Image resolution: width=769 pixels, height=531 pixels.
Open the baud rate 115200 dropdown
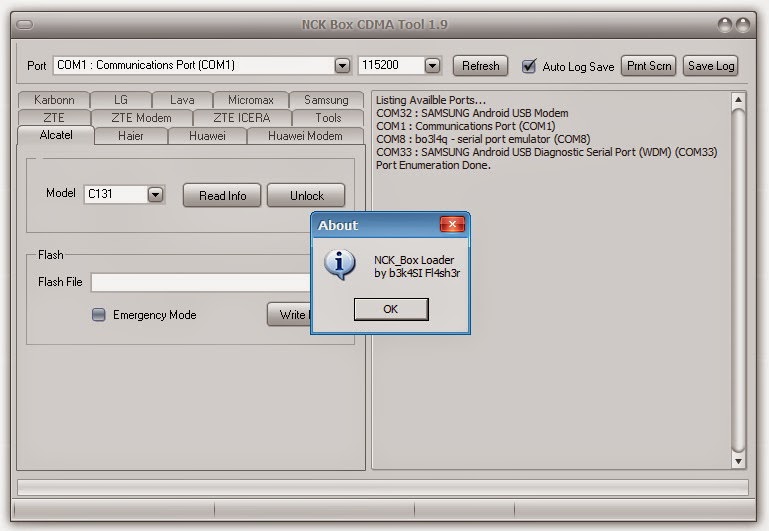click(x=432, y=65)
